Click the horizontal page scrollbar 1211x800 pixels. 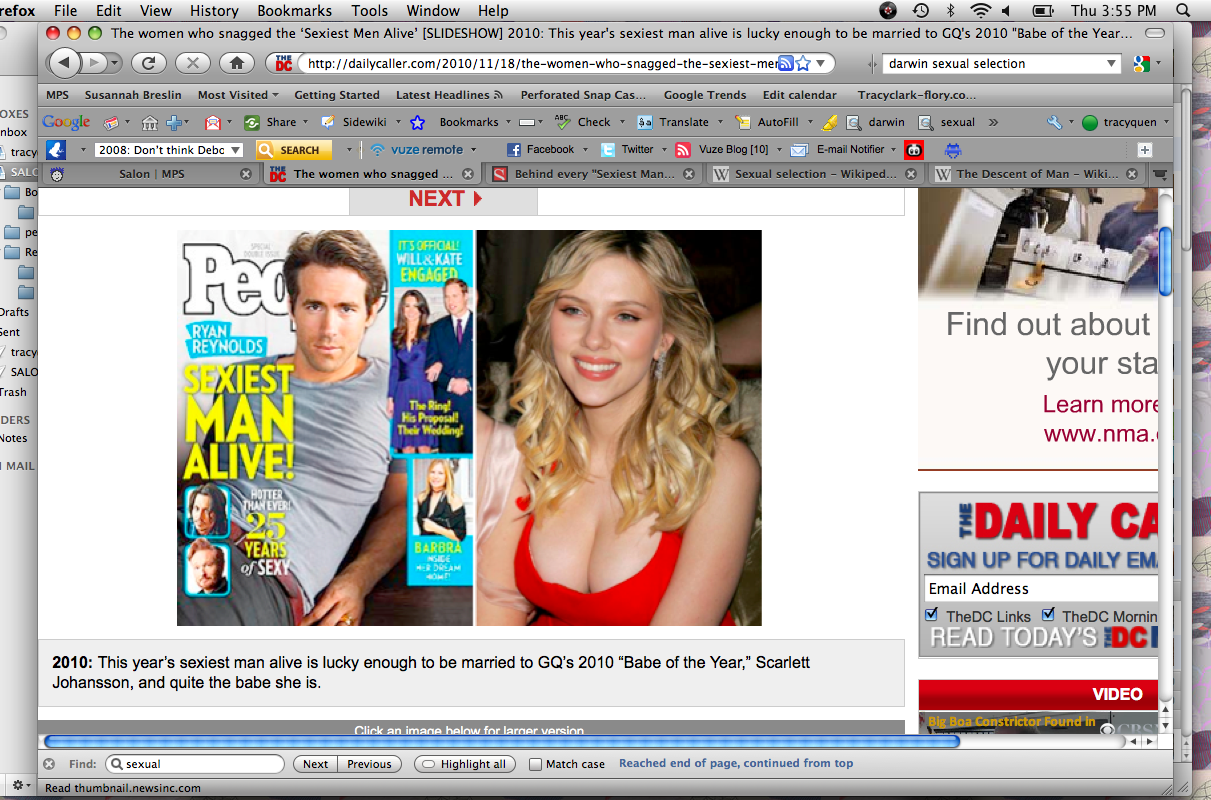(x=500, y=741)
